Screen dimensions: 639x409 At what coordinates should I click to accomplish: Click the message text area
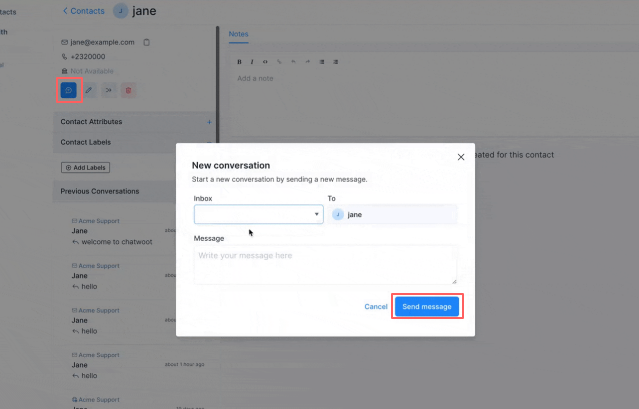click(325, 265)
